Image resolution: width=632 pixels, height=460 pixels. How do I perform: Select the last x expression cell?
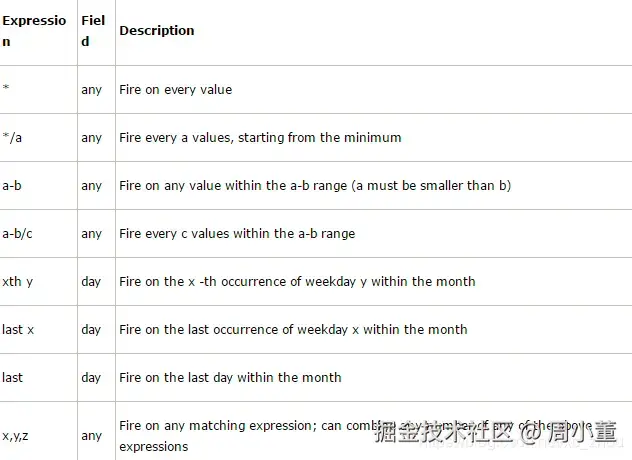coord(18,330)
